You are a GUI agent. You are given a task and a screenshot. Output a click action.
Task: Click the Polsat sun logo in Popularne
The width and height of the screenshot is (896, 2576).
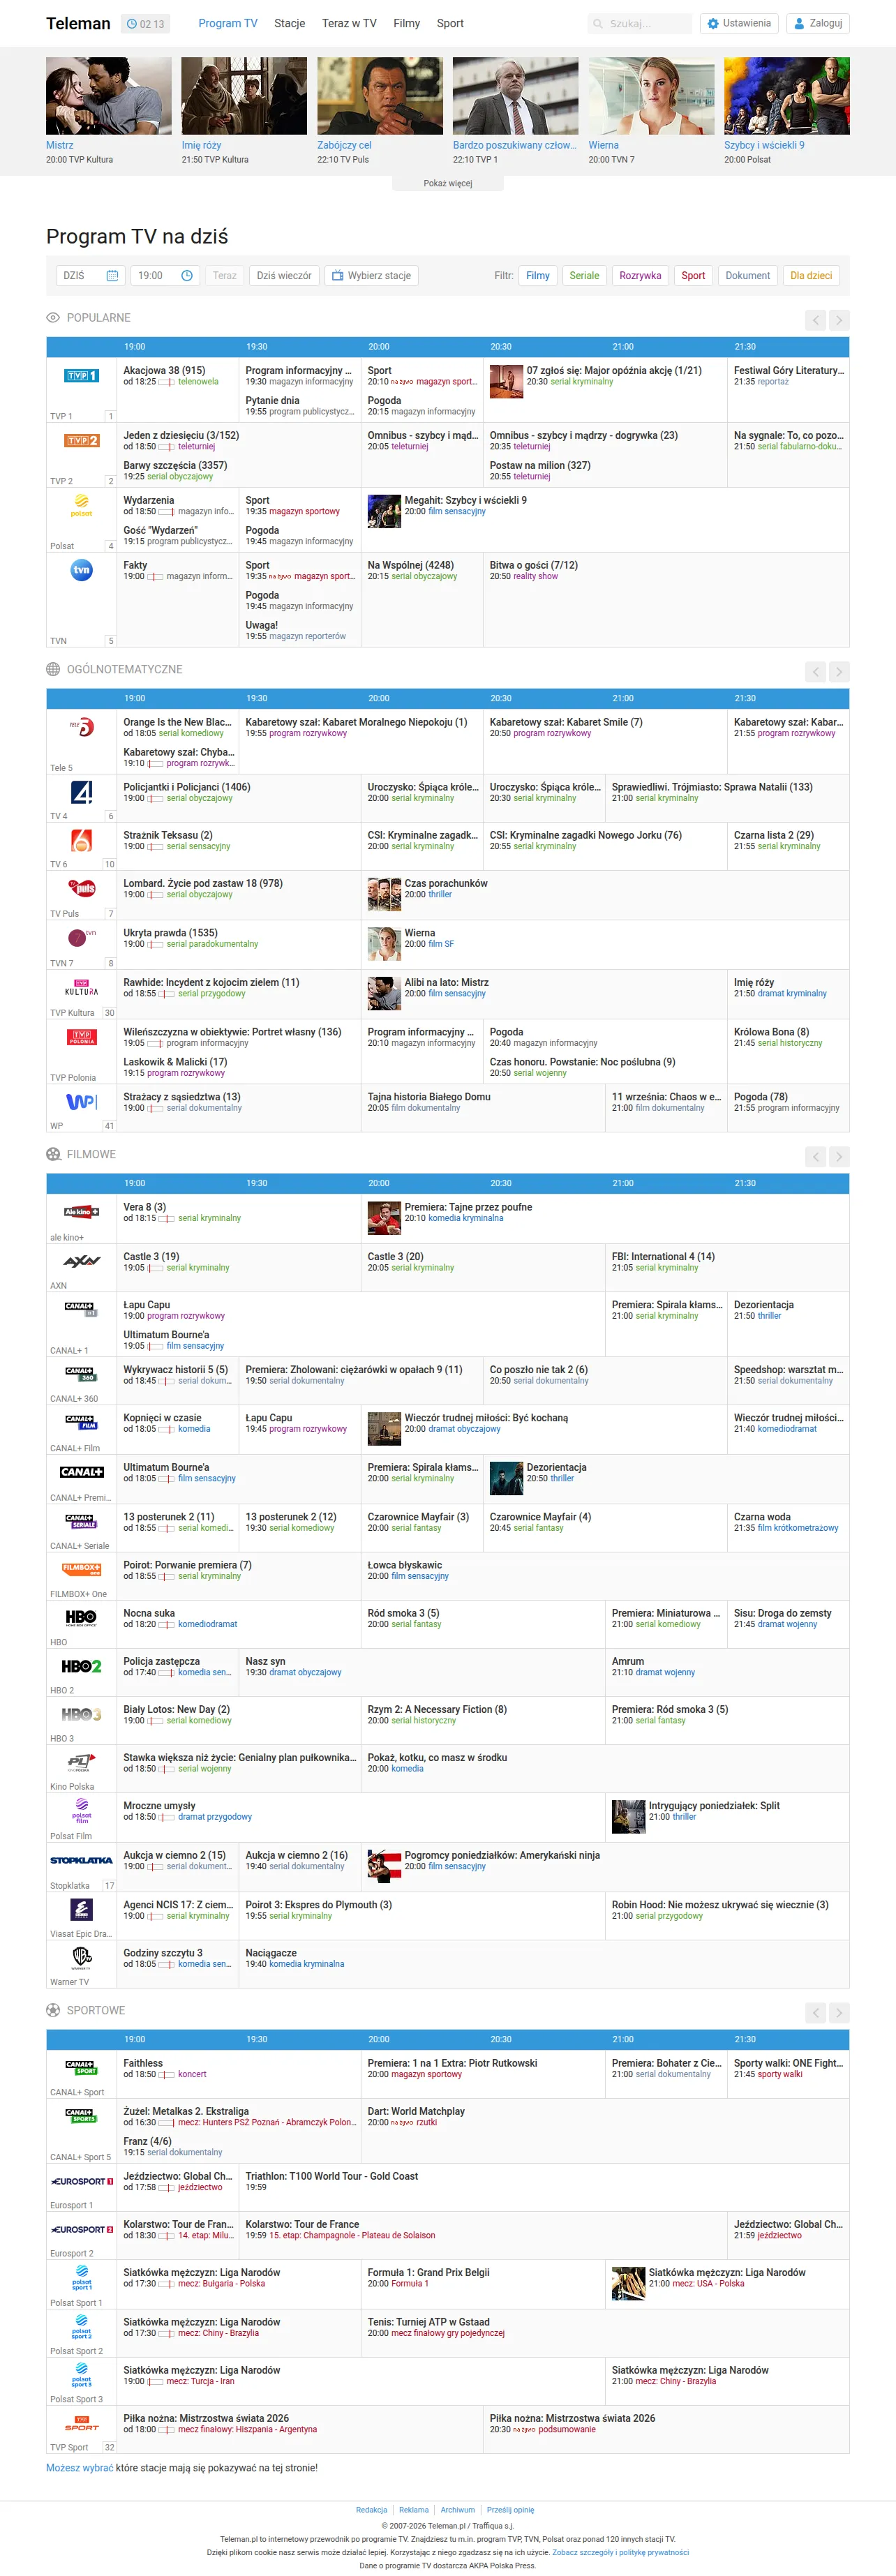coord(81,506)
